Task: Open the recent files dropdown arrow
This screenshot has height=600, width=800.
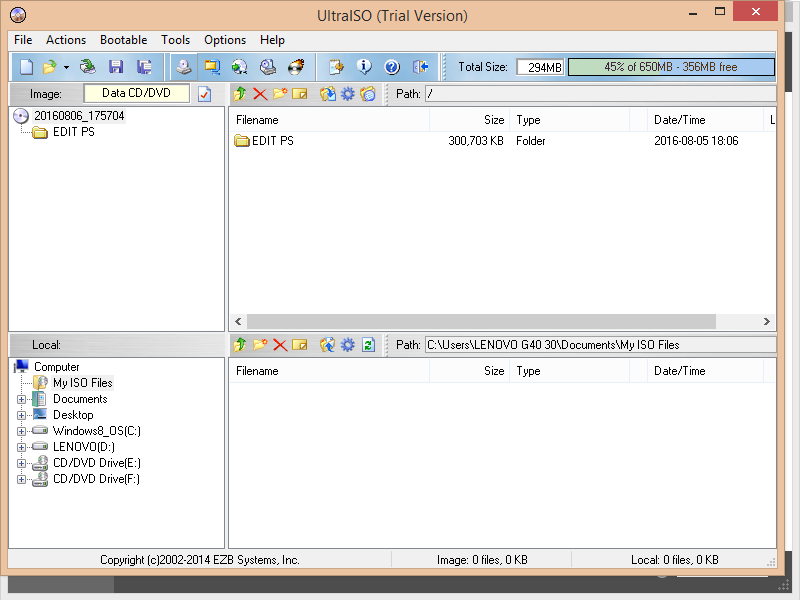Action: click(x=66, y=67)
